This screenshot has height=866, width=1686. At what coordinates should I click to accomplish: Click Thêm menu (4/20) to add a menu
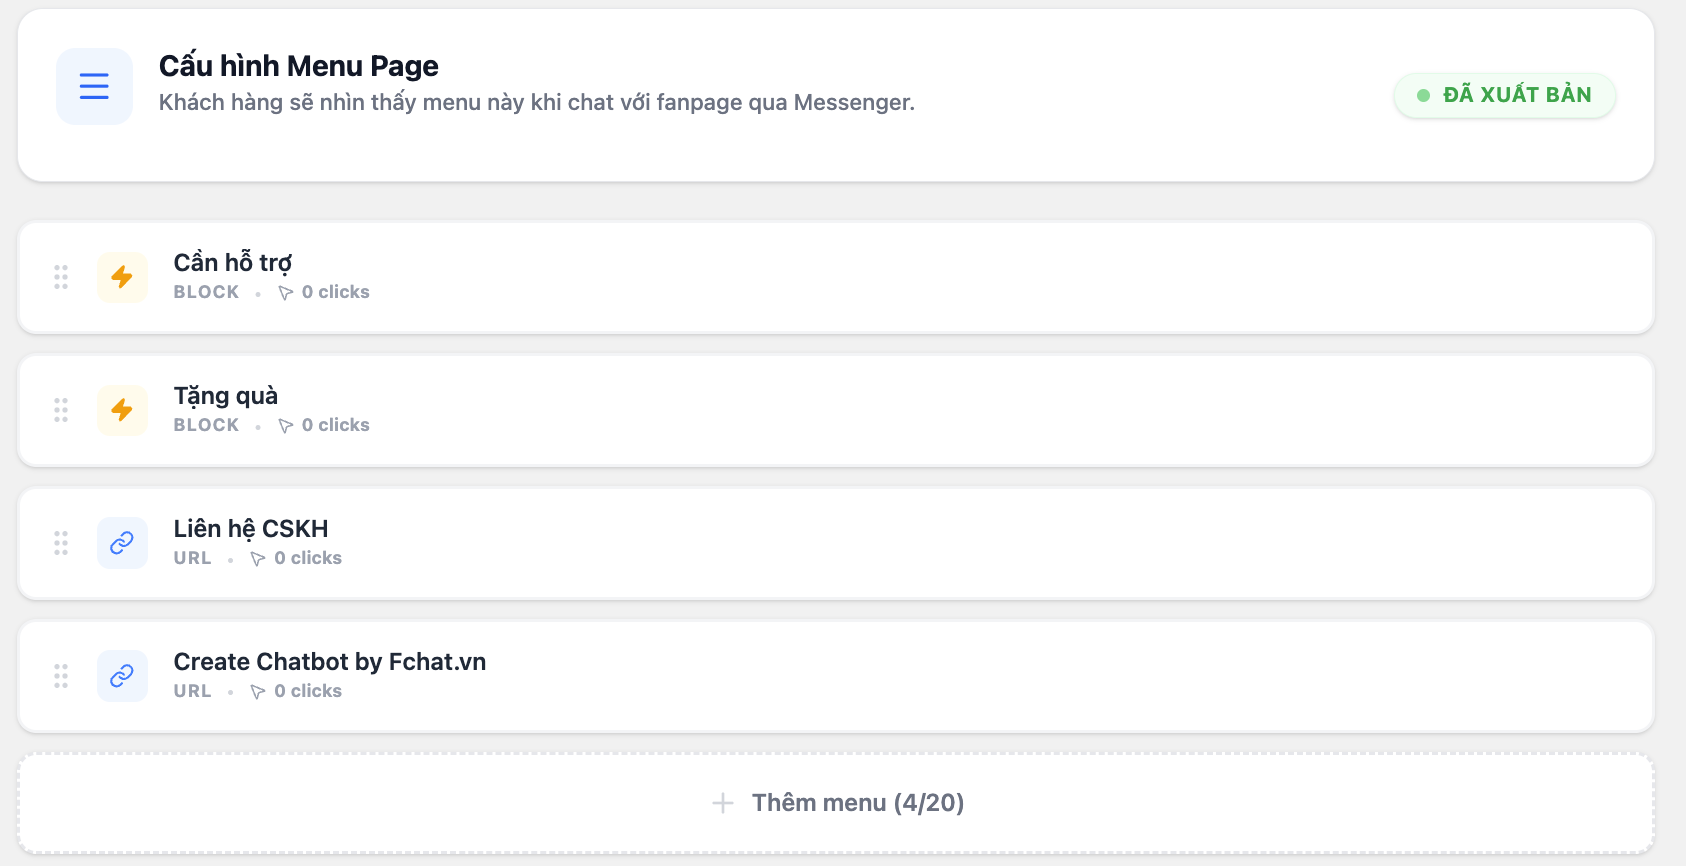859,802
